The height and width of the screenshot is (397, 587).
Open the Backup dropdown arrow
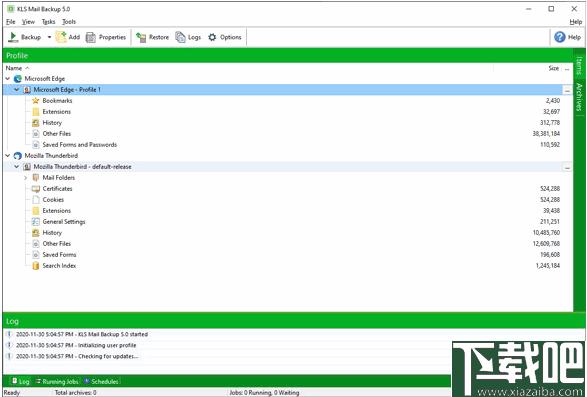click(x=49, y=37)
